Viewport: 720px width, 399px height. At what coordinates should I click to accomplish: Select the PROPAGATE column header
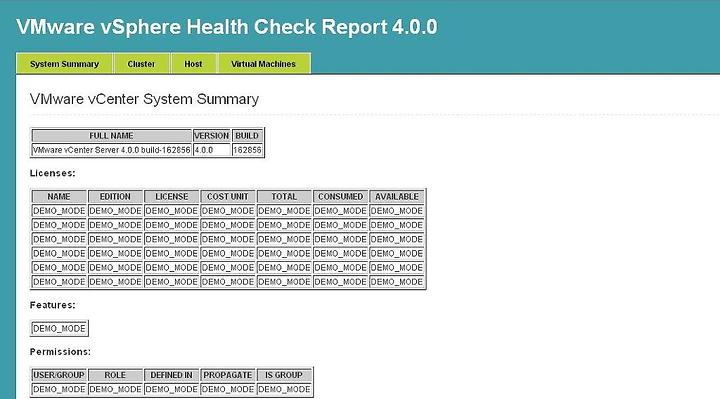pyautogui.click(x=228, y=375)
